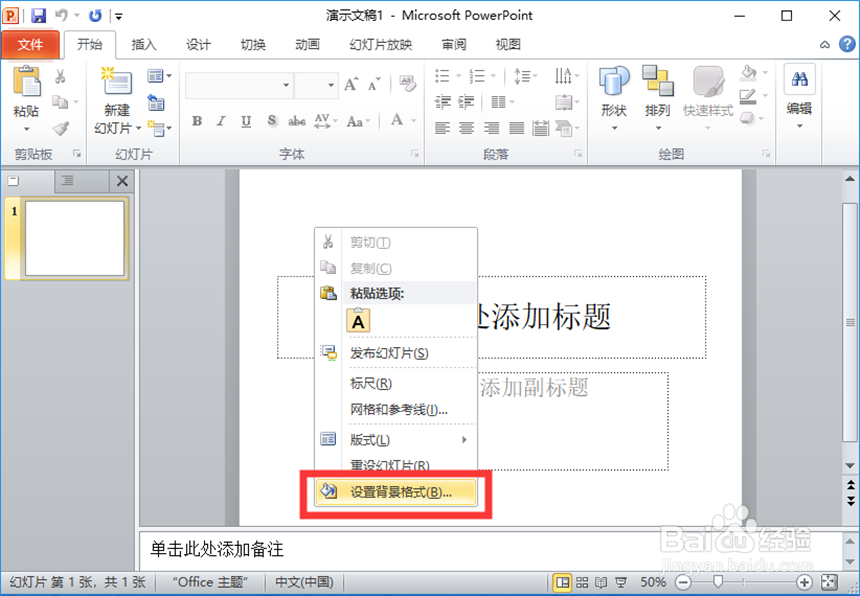Click the Redo icon in title bar

tap(95, 15)
